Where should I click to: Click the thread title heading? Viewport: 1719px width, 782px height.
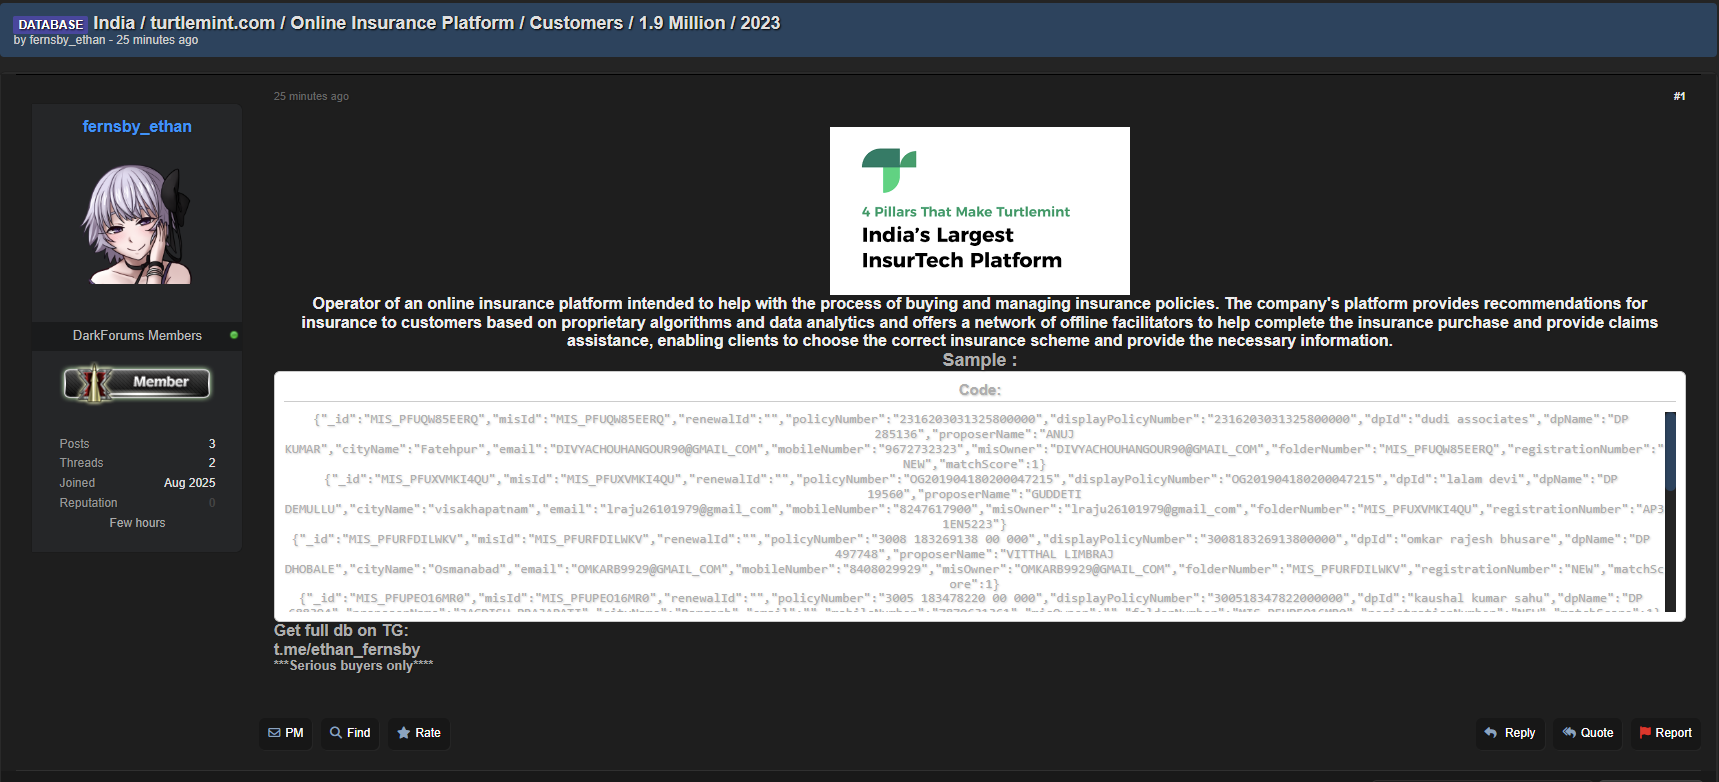pyautogui.click(x=436, y=23)
